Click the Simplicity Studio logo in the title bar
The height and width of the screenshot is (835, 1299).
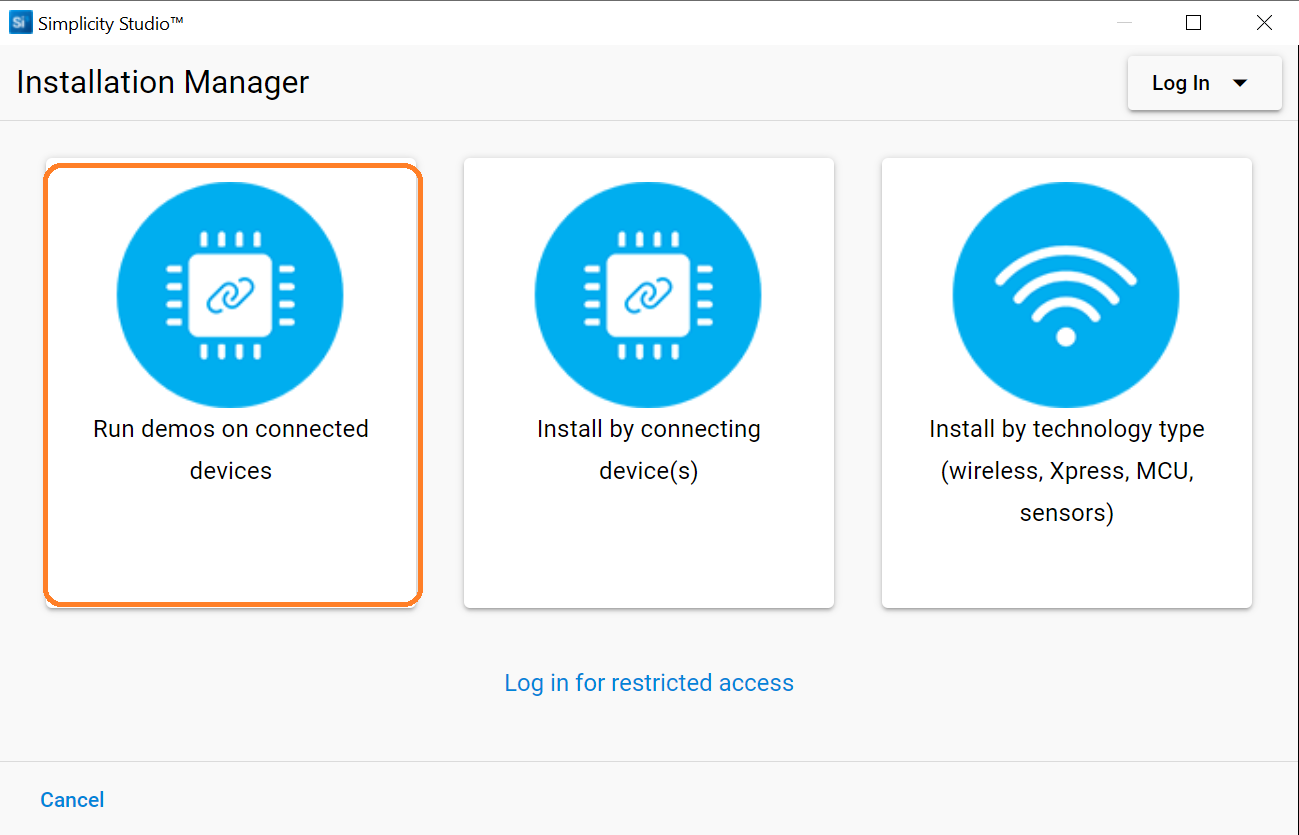[x=19, y=21]
